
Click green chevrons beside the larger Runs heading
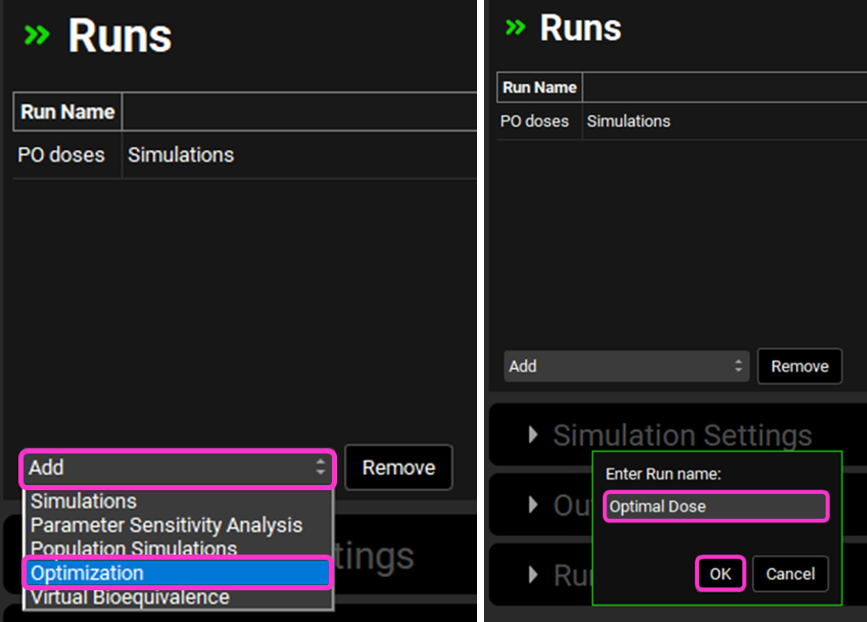37,36
